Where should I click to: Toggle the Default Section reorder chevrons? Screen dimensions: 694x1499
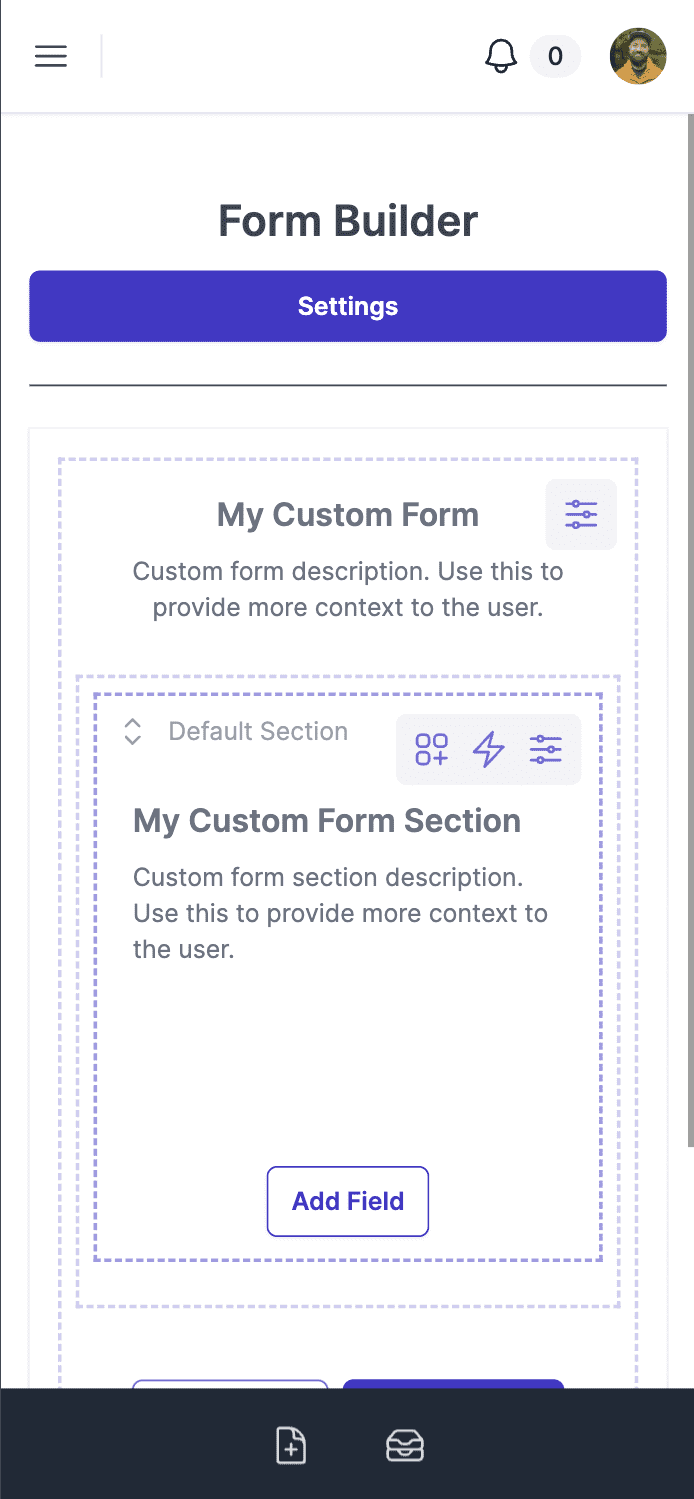click(132, 732)
